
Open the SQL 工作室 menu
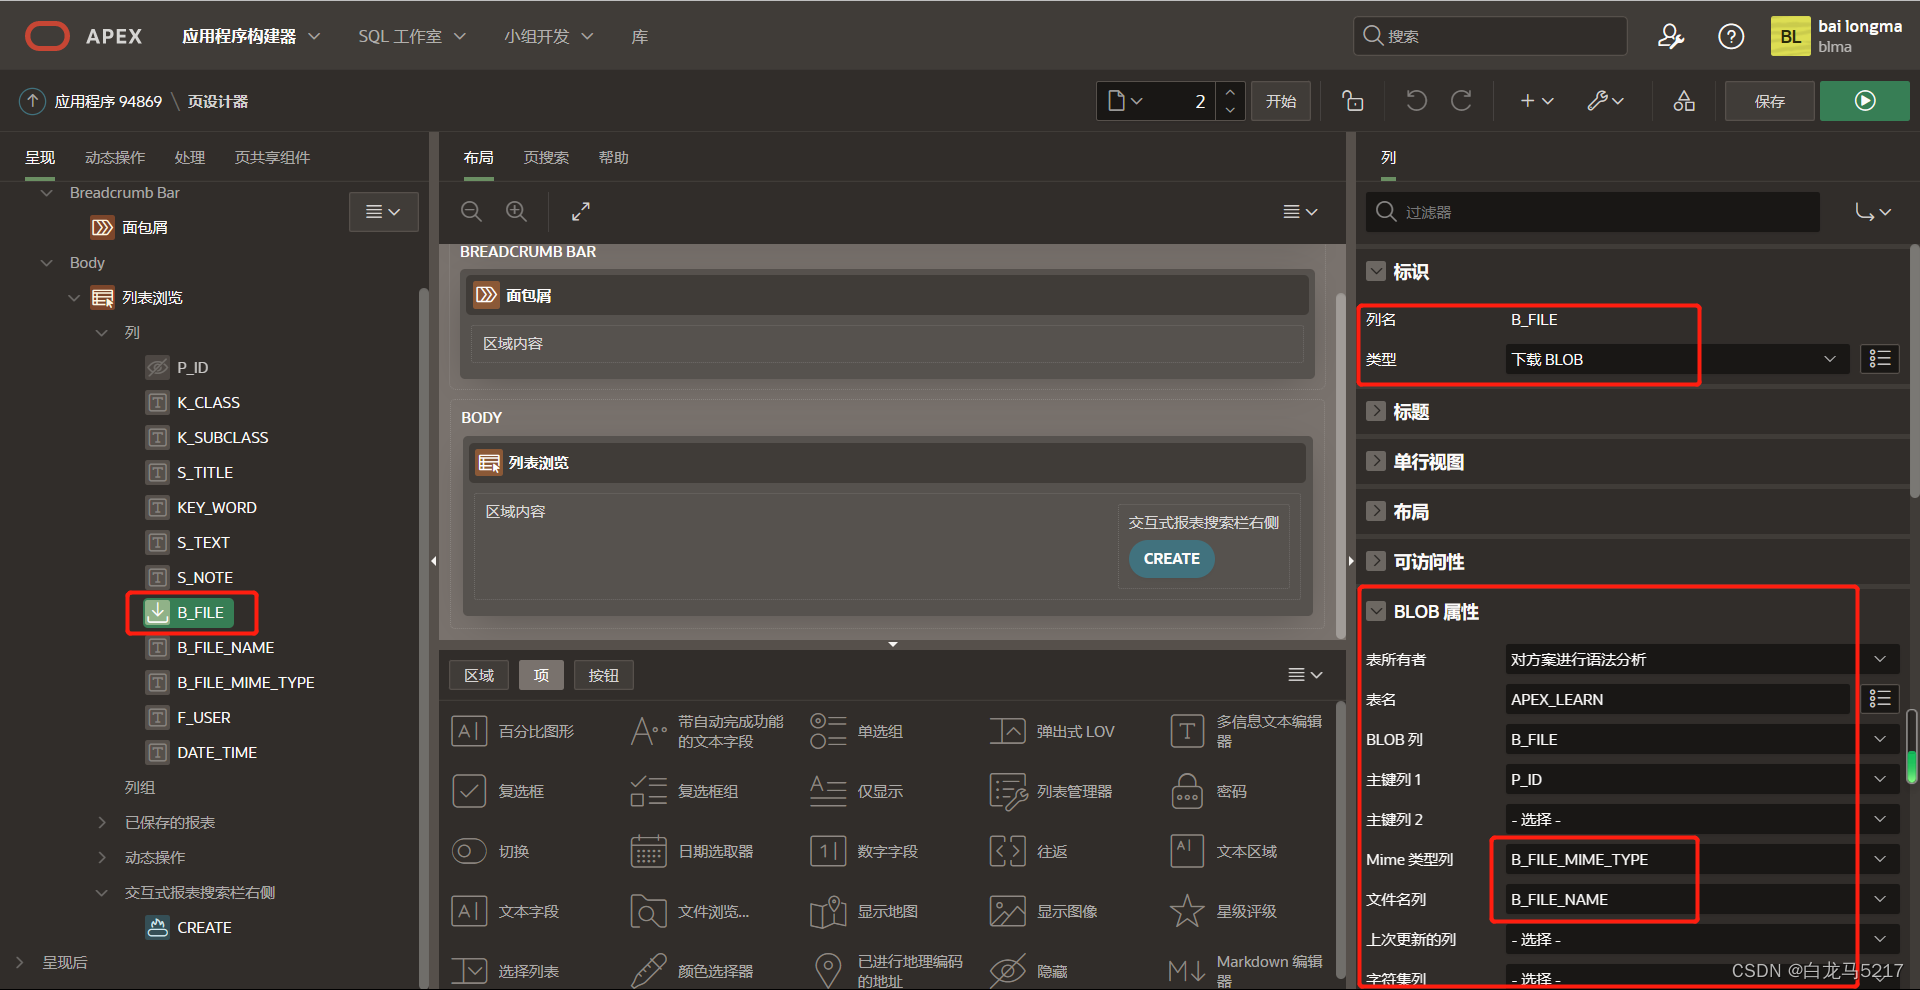412,36
